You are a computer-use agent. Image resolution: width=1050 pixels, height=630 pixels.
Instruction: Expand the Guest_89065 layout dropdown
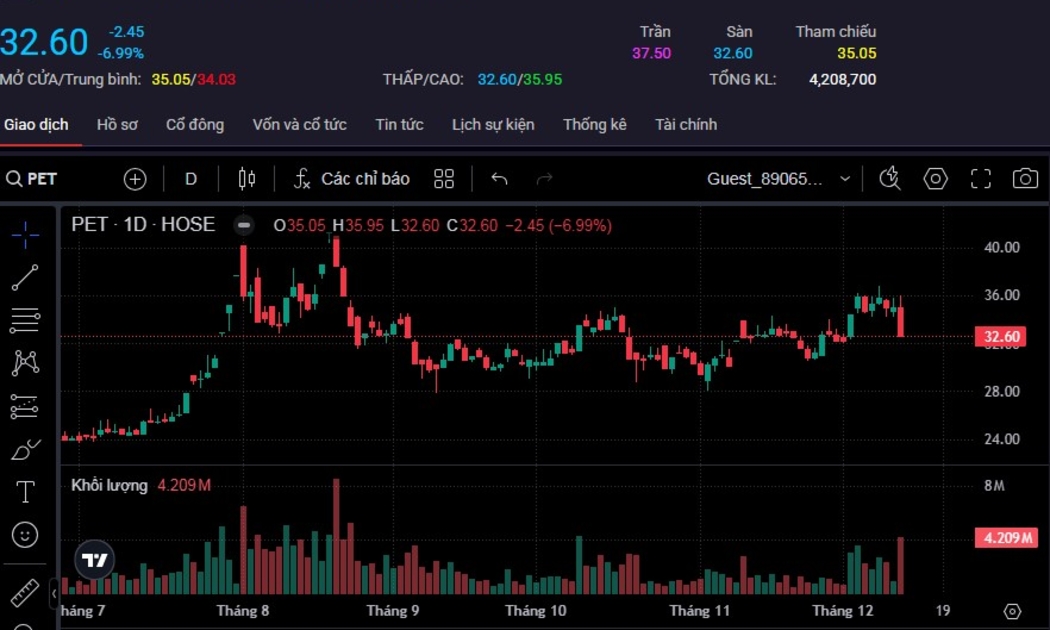pos(845,179)
